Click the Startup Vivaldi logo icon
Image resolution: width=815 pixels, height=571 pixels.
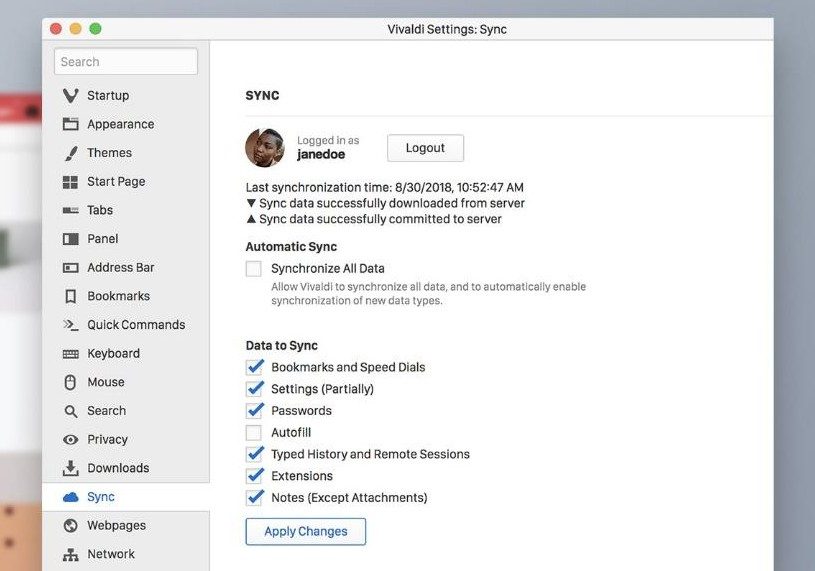click(71, 96)
